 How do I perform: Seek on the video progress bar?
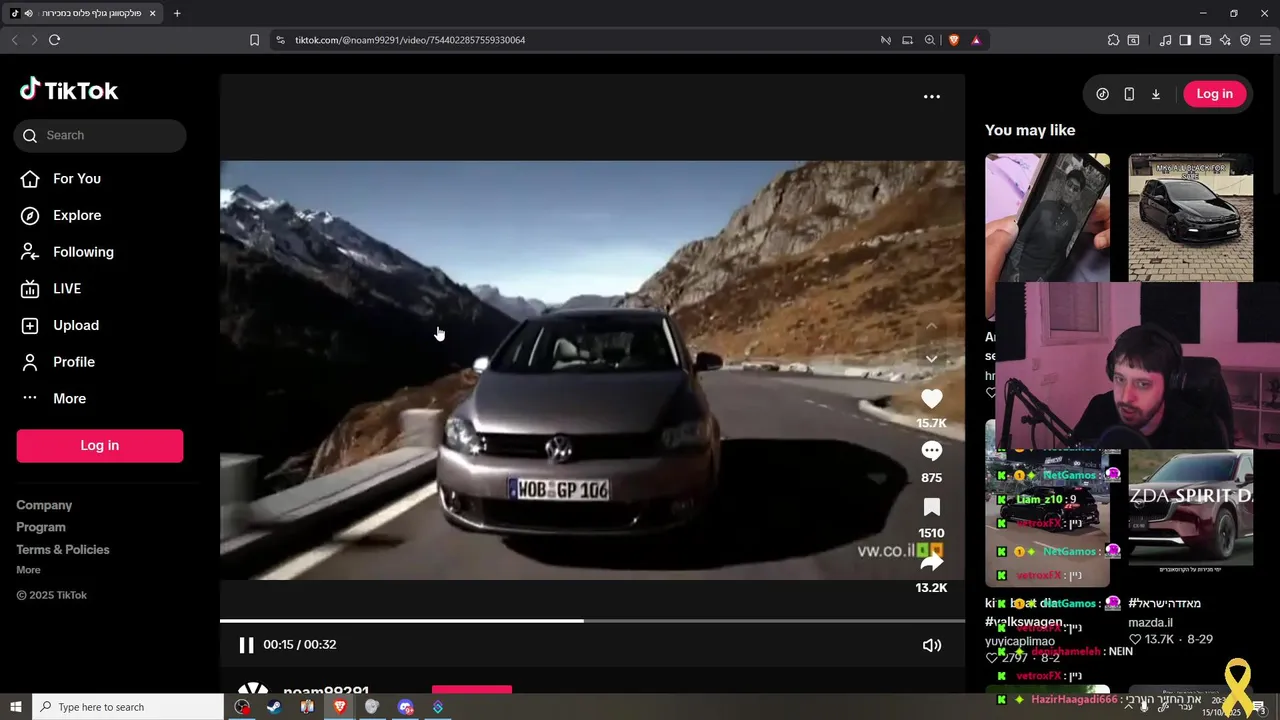point(592,621)
